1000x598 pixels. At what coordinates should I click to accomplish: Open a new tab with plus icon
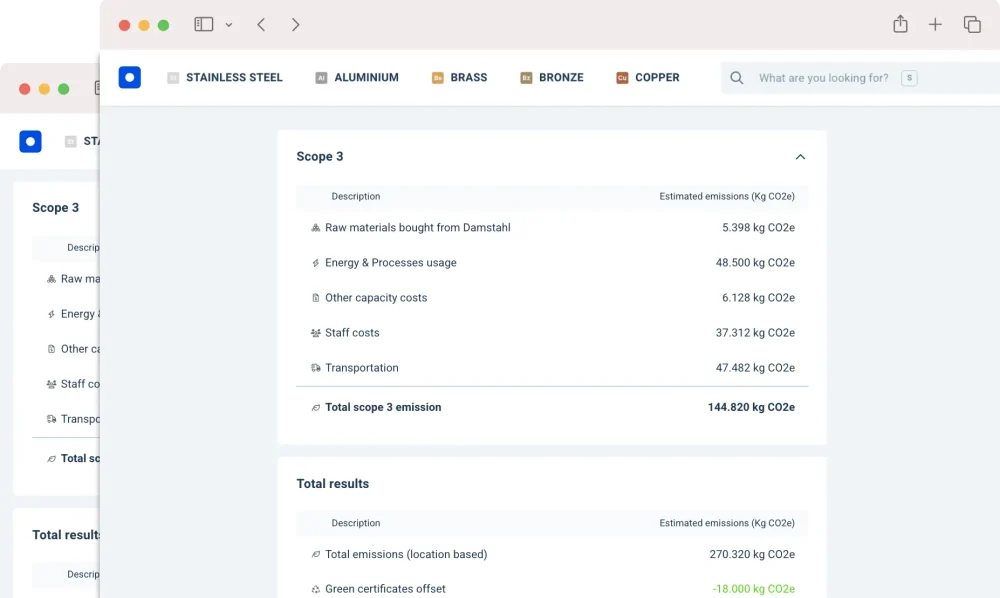[x=935, y=24]
